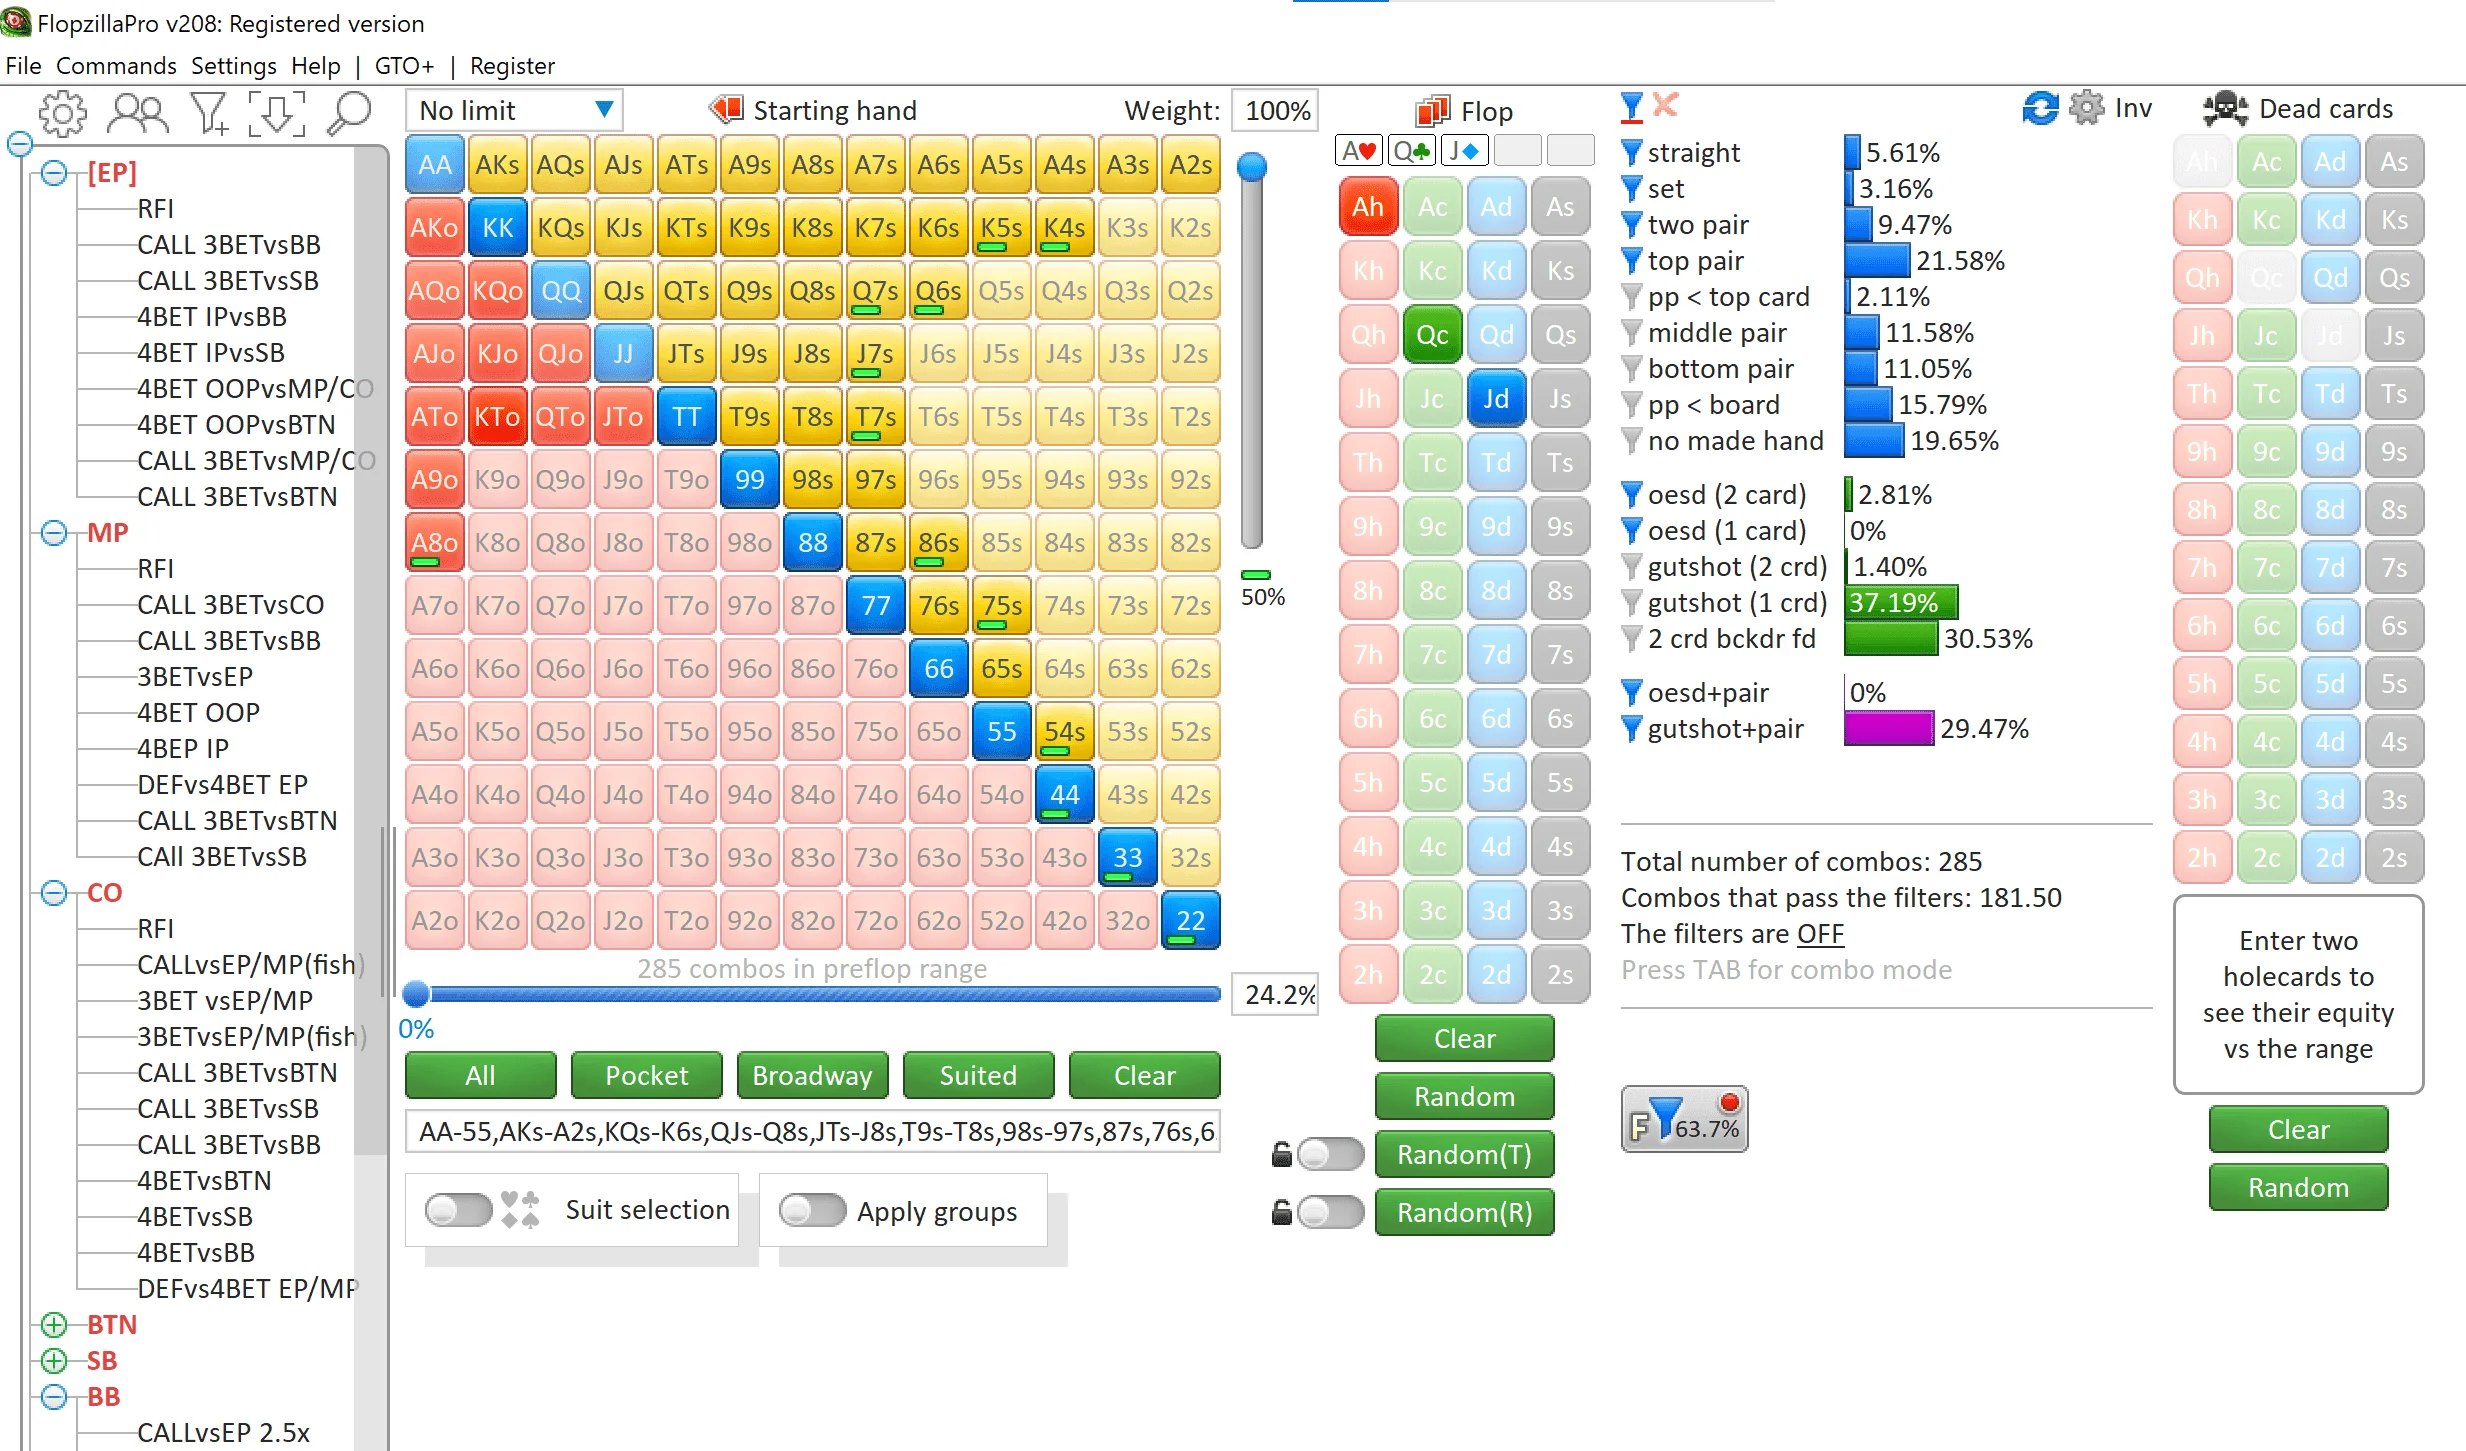Click the player ranges people icon
Image resolution: width=2466 pixels, height=1451 pixels.
(137, 113)
